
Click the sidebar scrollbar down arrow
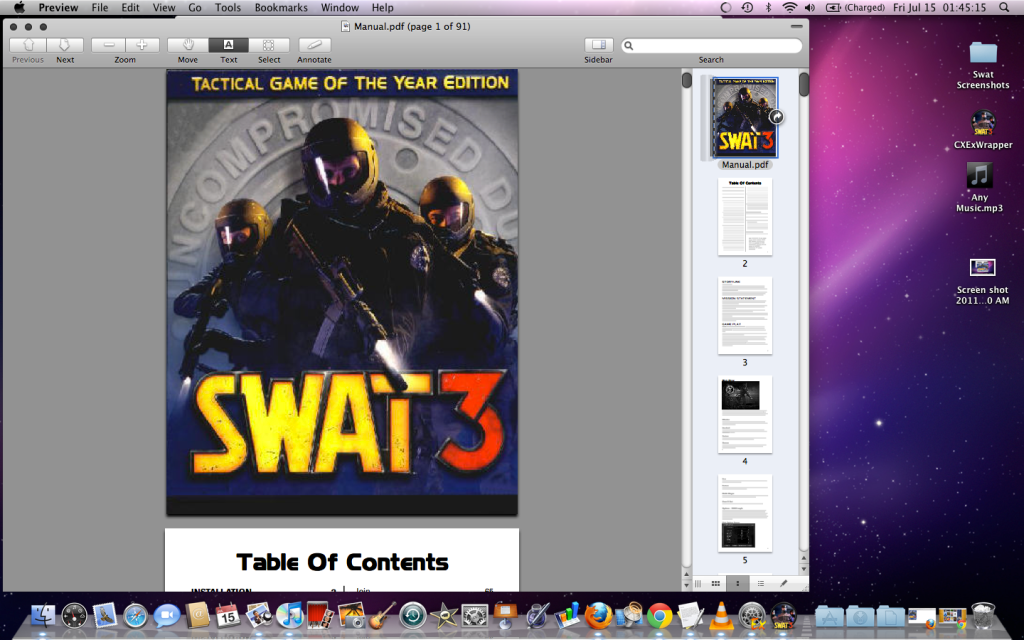[803, 569]
